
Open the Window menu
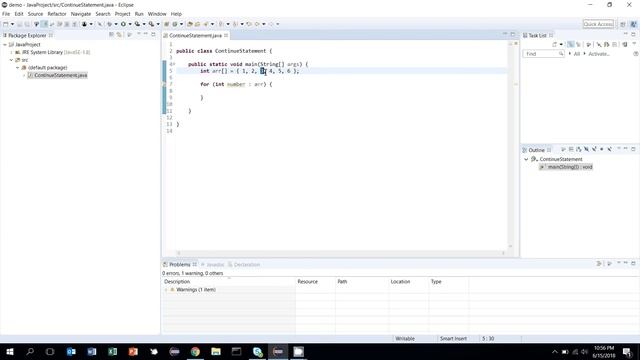157,14
